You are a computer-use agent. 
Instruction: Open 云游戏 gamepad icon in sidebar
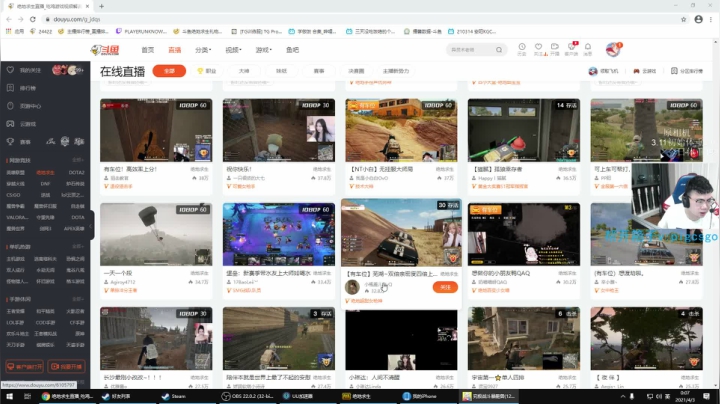(x=11, y=123)
